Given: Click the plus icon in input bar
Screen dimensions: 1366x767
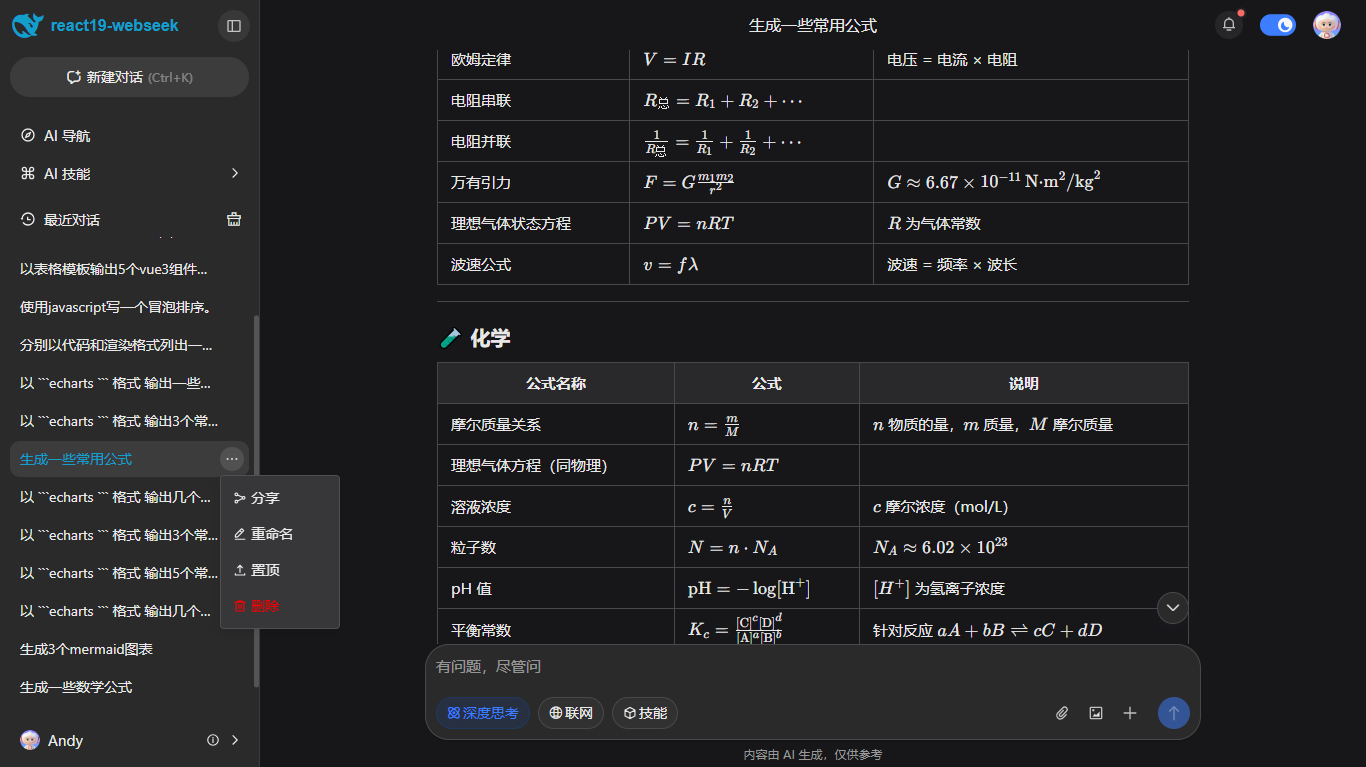Looking at the screenshot, I should 1130,713.
